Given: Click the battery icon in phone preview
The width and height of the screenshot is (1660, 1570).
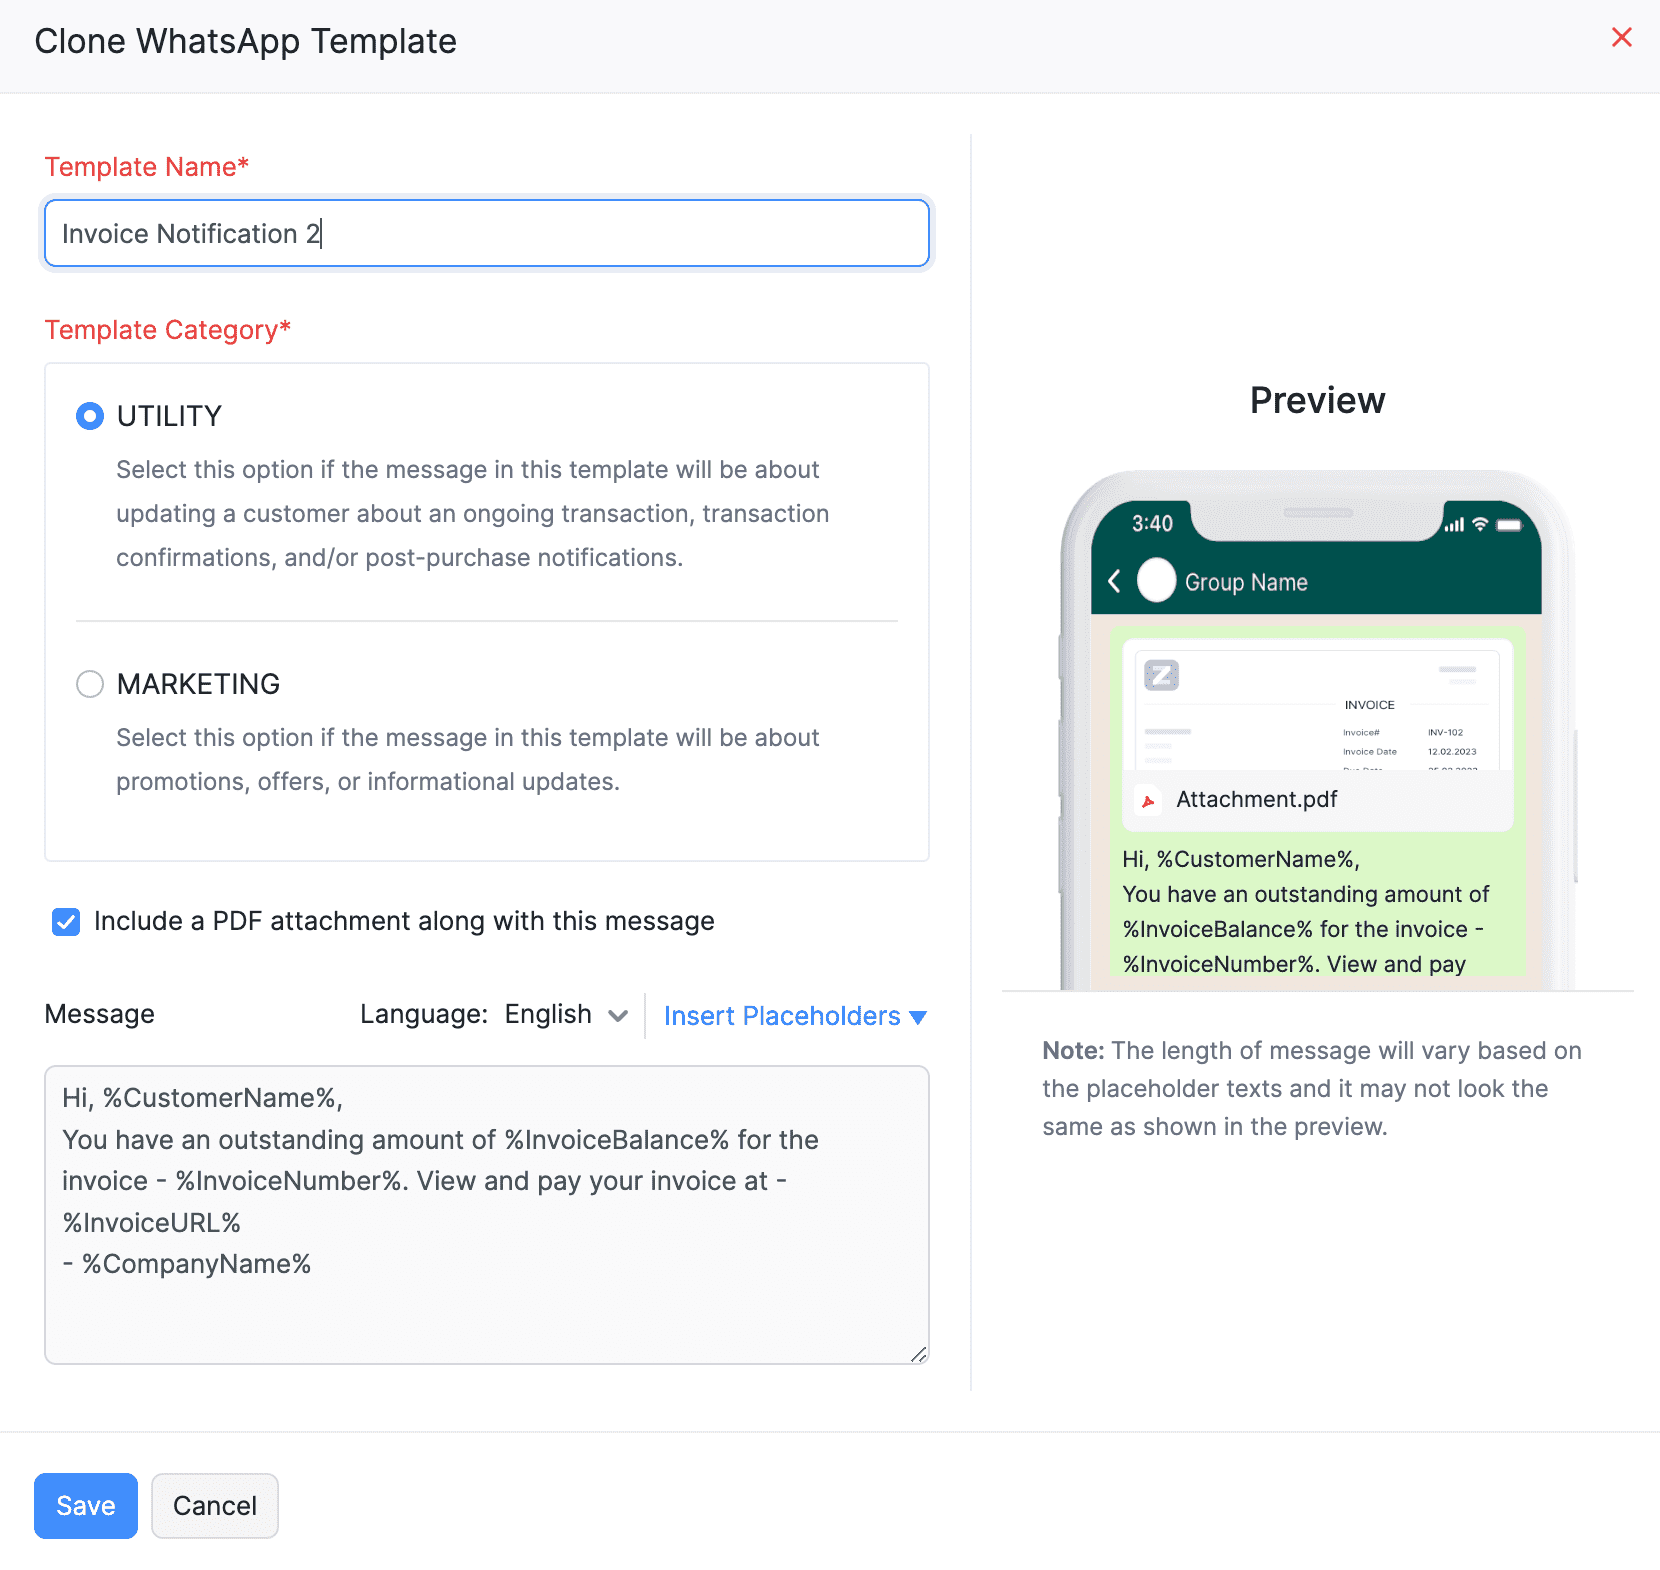Looking at the screenshot, I should click(x=1508, y=525).
